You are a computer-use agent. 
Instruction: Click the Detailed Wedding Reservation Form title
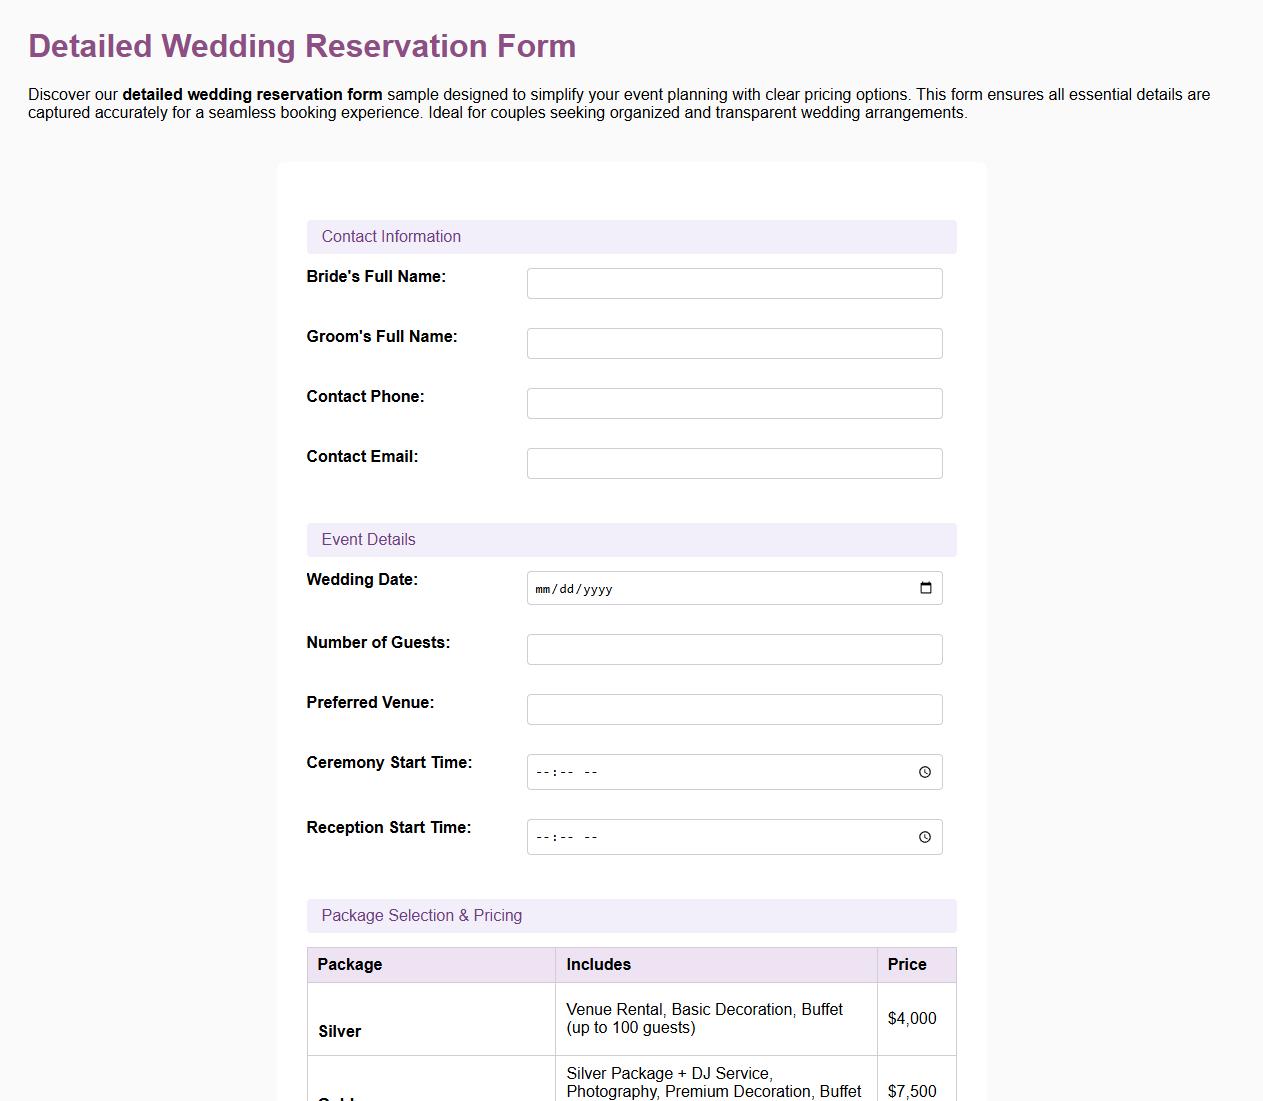[x=302, y=46]
